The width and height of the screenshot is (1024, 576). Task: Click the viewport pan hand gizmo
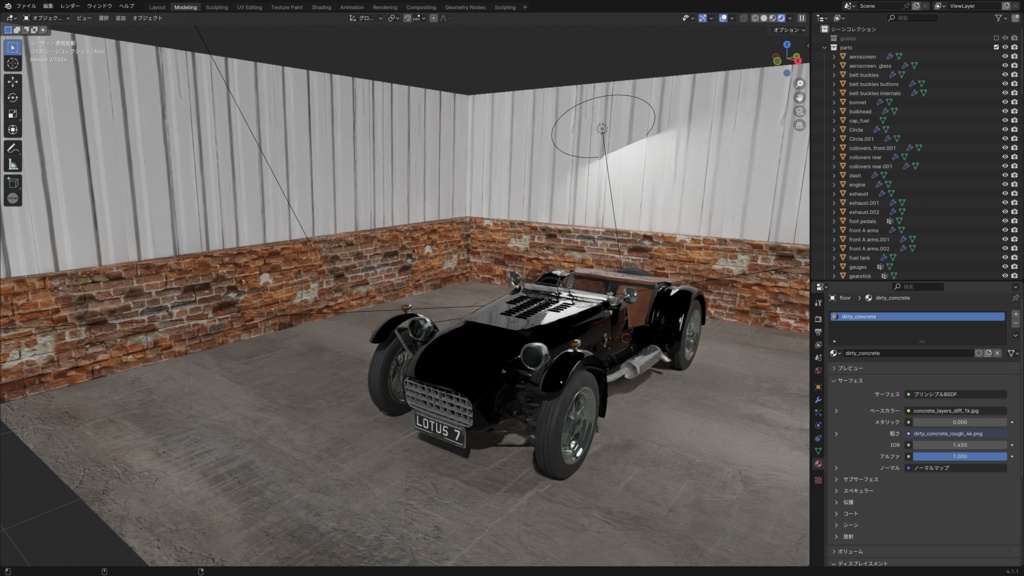tap(799, 98)
